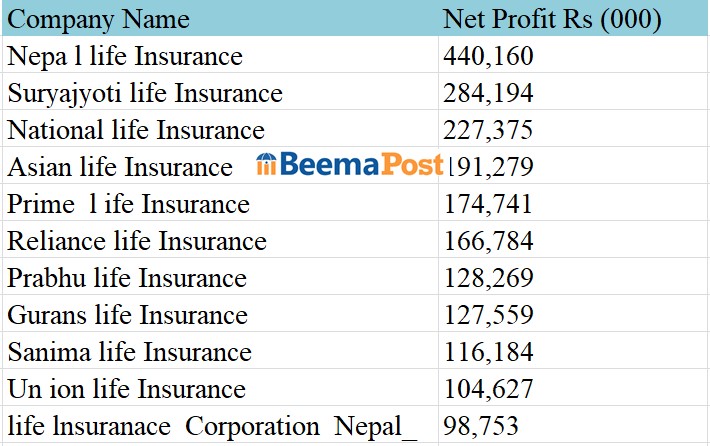
Task: Select the Asian life Insurance cell
Action: (120, 167)
